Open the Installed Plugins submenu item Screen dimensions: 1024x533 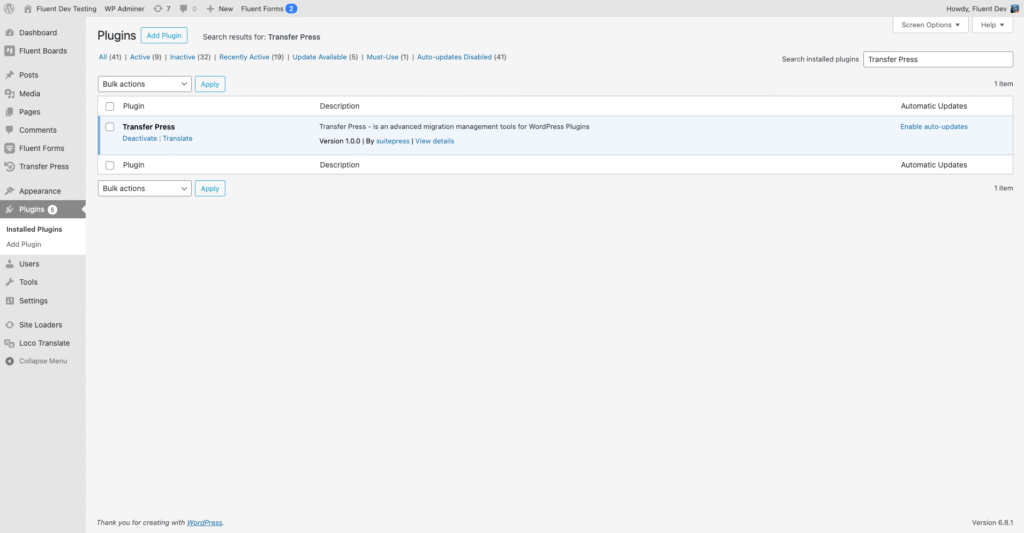(x=34, y=229)
